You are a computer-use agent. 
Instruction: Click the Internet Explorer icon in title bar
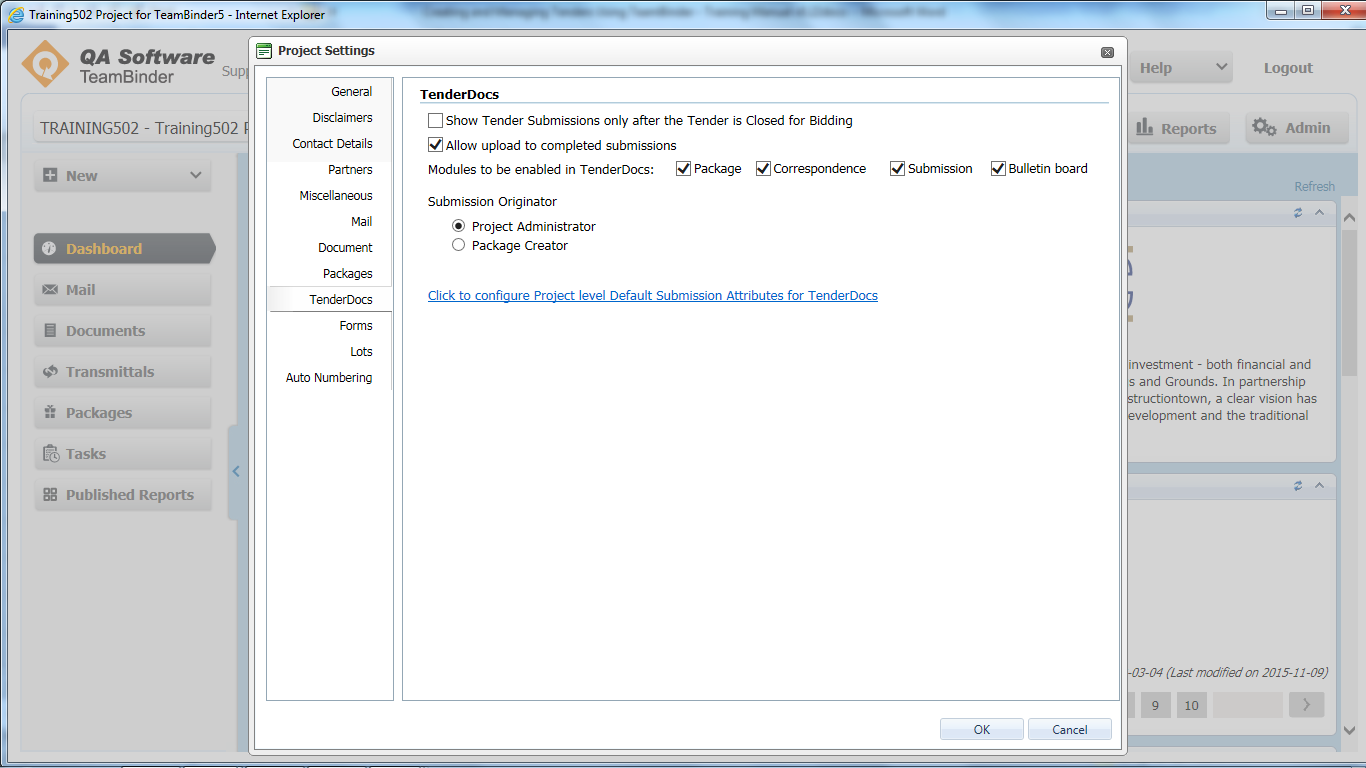click(x=16, y=15)
